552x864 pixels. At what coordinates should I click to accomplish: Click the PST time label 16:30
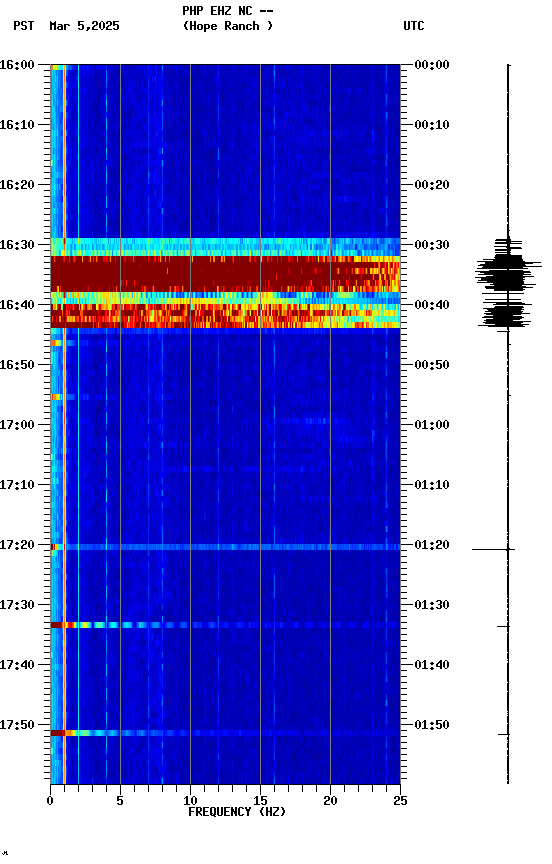pos(17,245)
